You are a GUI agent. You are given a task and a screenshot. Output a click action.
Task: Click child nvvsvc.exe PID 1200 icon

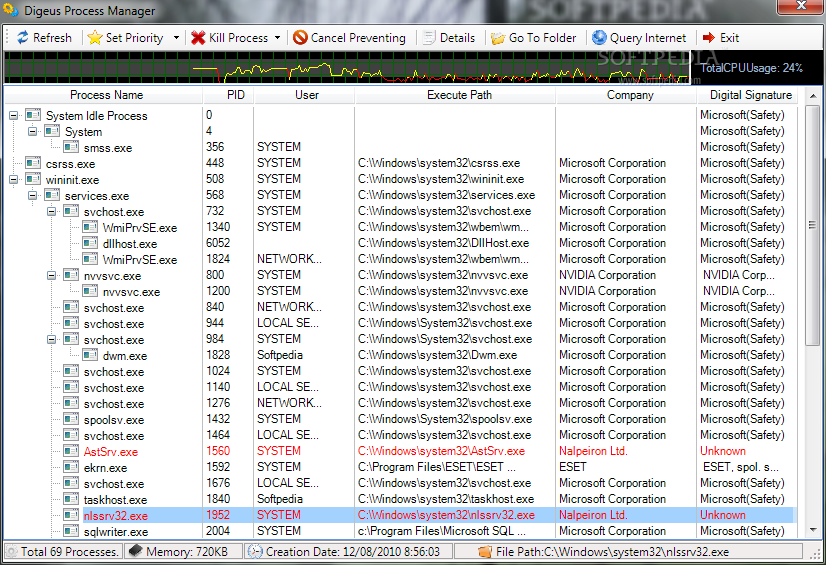pyautogui.click(x=90, y=291)
